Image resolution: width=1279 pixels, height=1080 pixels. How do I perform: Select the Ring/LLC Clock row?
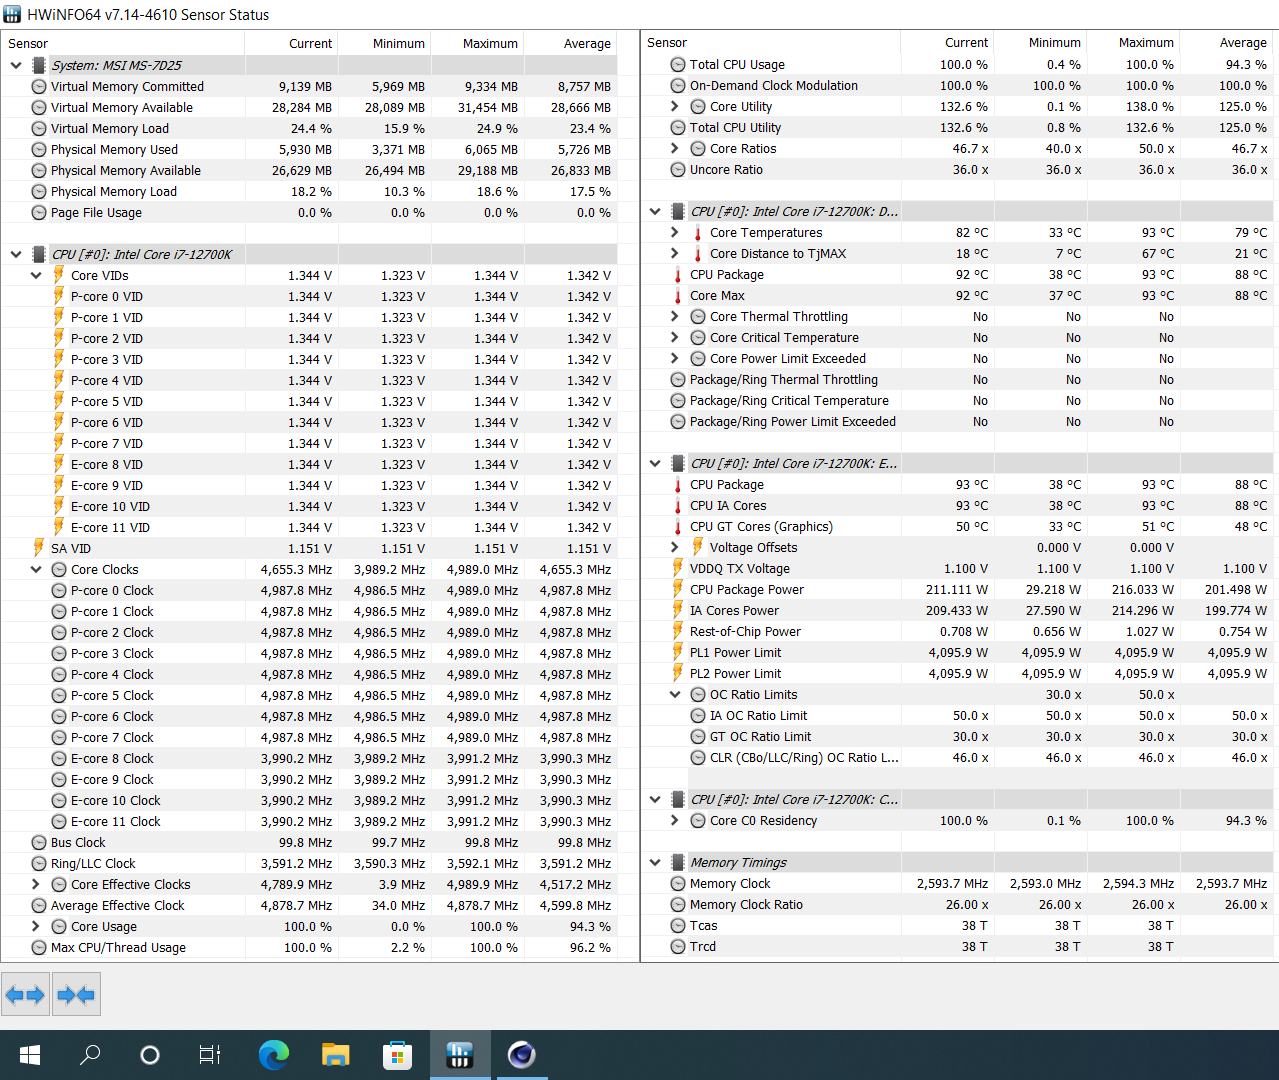(x=309, y=863)
